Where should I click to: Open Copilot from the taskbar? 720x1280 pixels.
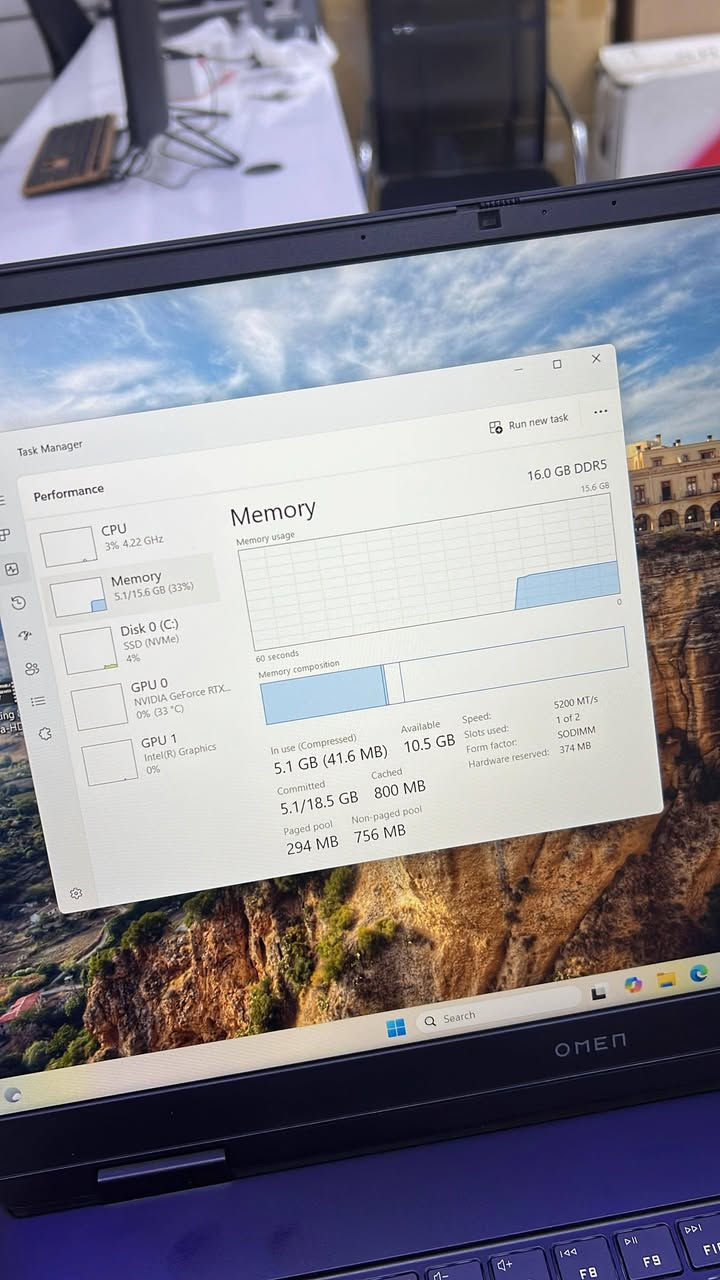click(633, 984)
